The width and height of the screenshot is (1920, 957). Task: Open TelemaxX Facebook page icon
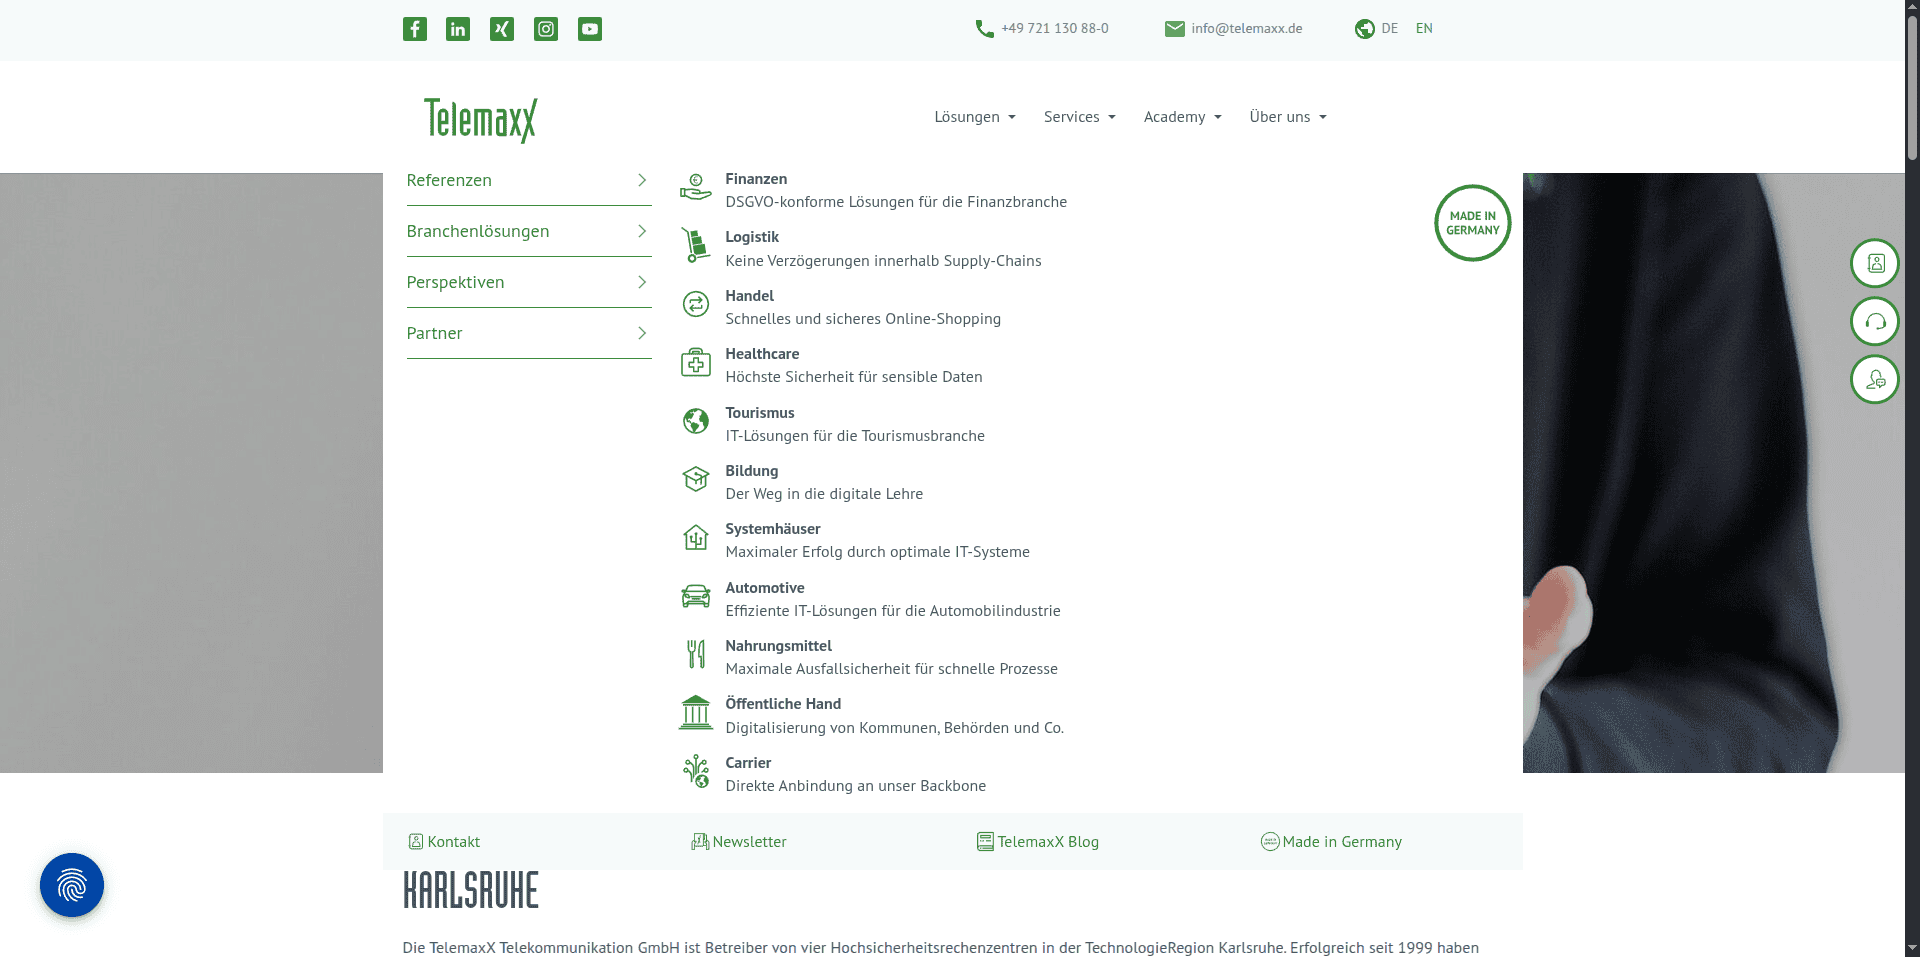click(415, 29)
